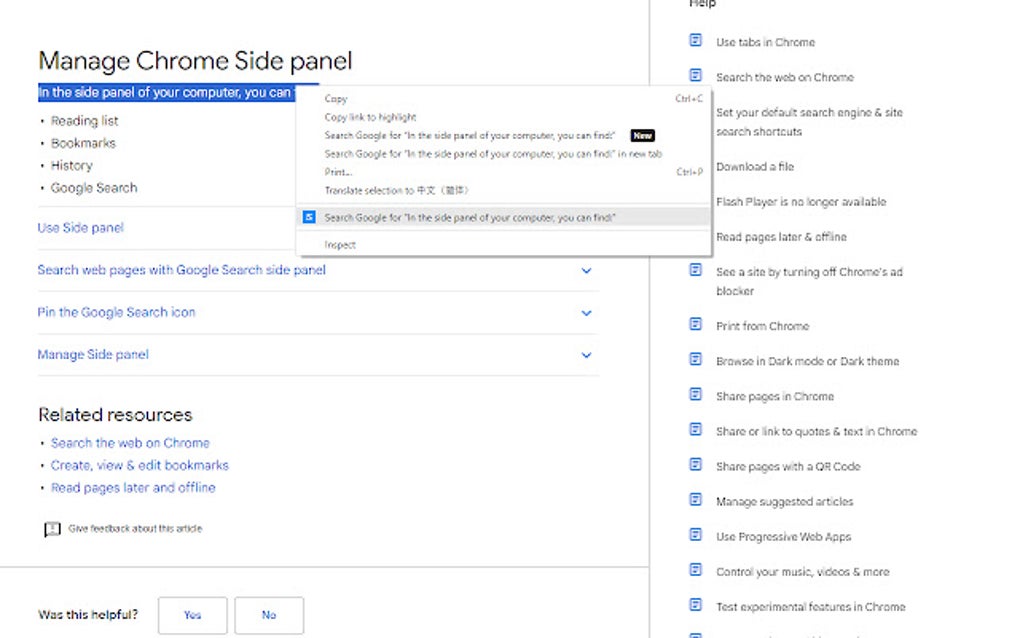The width and height of the screenshot is (1020, 638).
Task: Open the Create, view & edit bookmarks link
Action: coord(140,465)
